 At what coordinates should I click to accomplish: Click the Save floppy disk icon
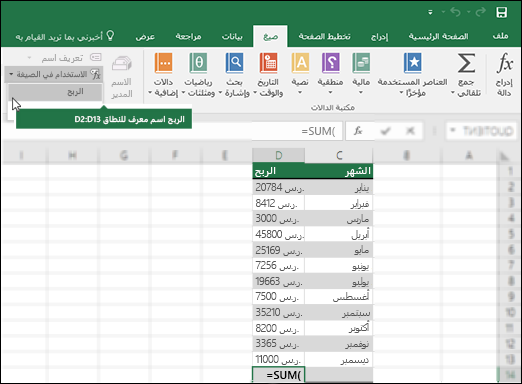pos(501,13)
